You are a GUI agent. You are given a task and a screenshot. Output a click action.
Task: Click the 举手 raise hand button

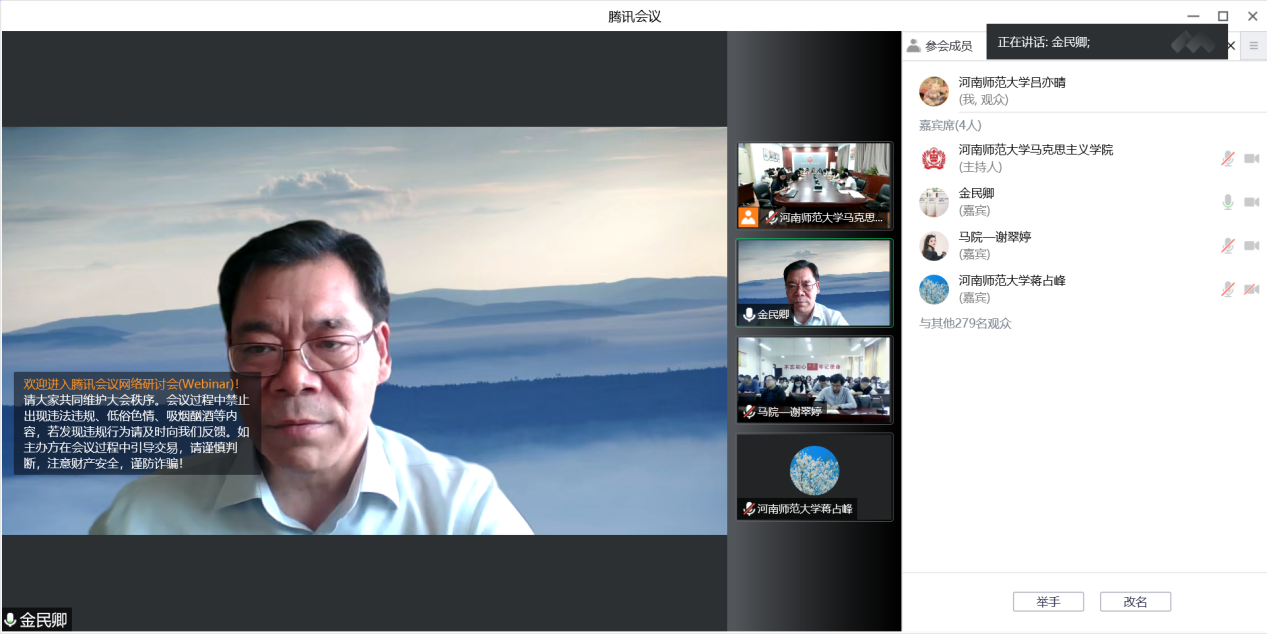click(x=1048, y=602)
